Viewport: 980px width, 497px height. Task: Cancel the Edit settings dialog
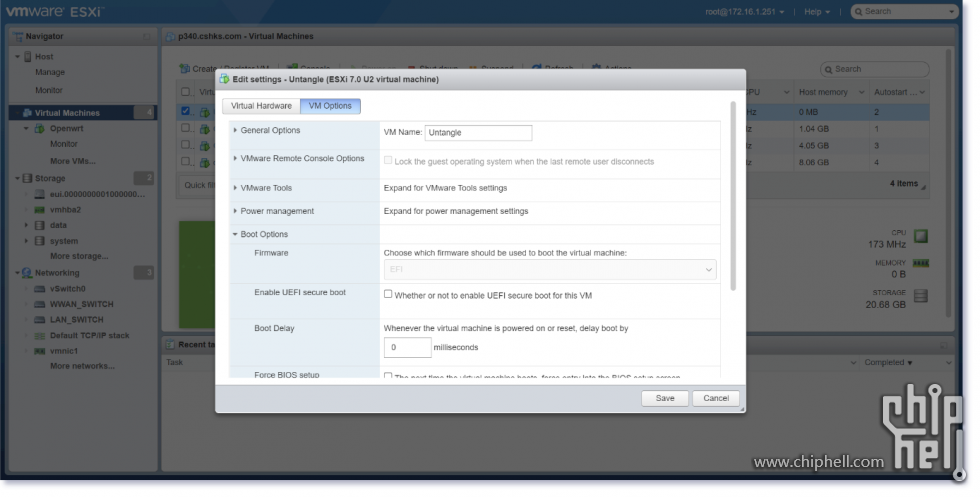click(x=716, y=398)
